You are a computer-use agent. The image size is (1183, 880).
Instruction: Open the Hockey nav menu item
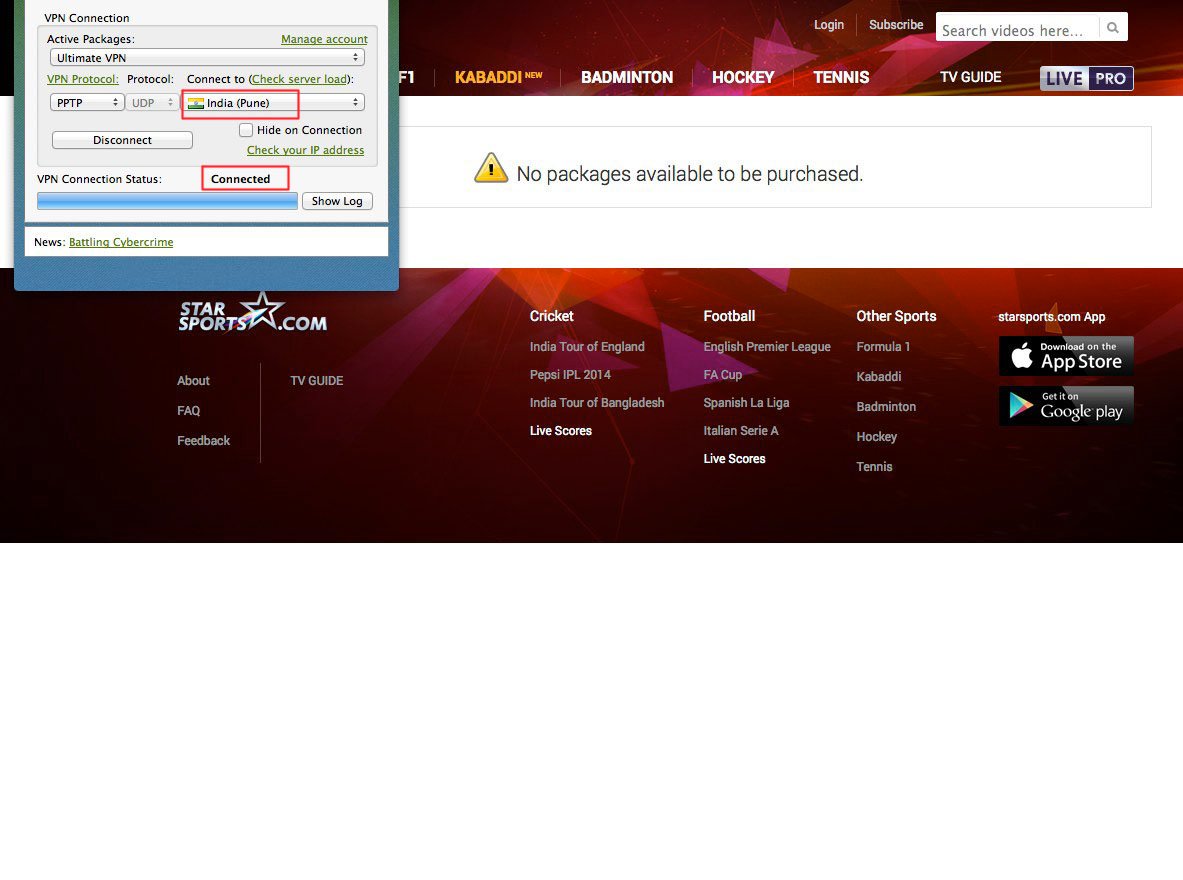pyautogui.click(x=743, y=77)
